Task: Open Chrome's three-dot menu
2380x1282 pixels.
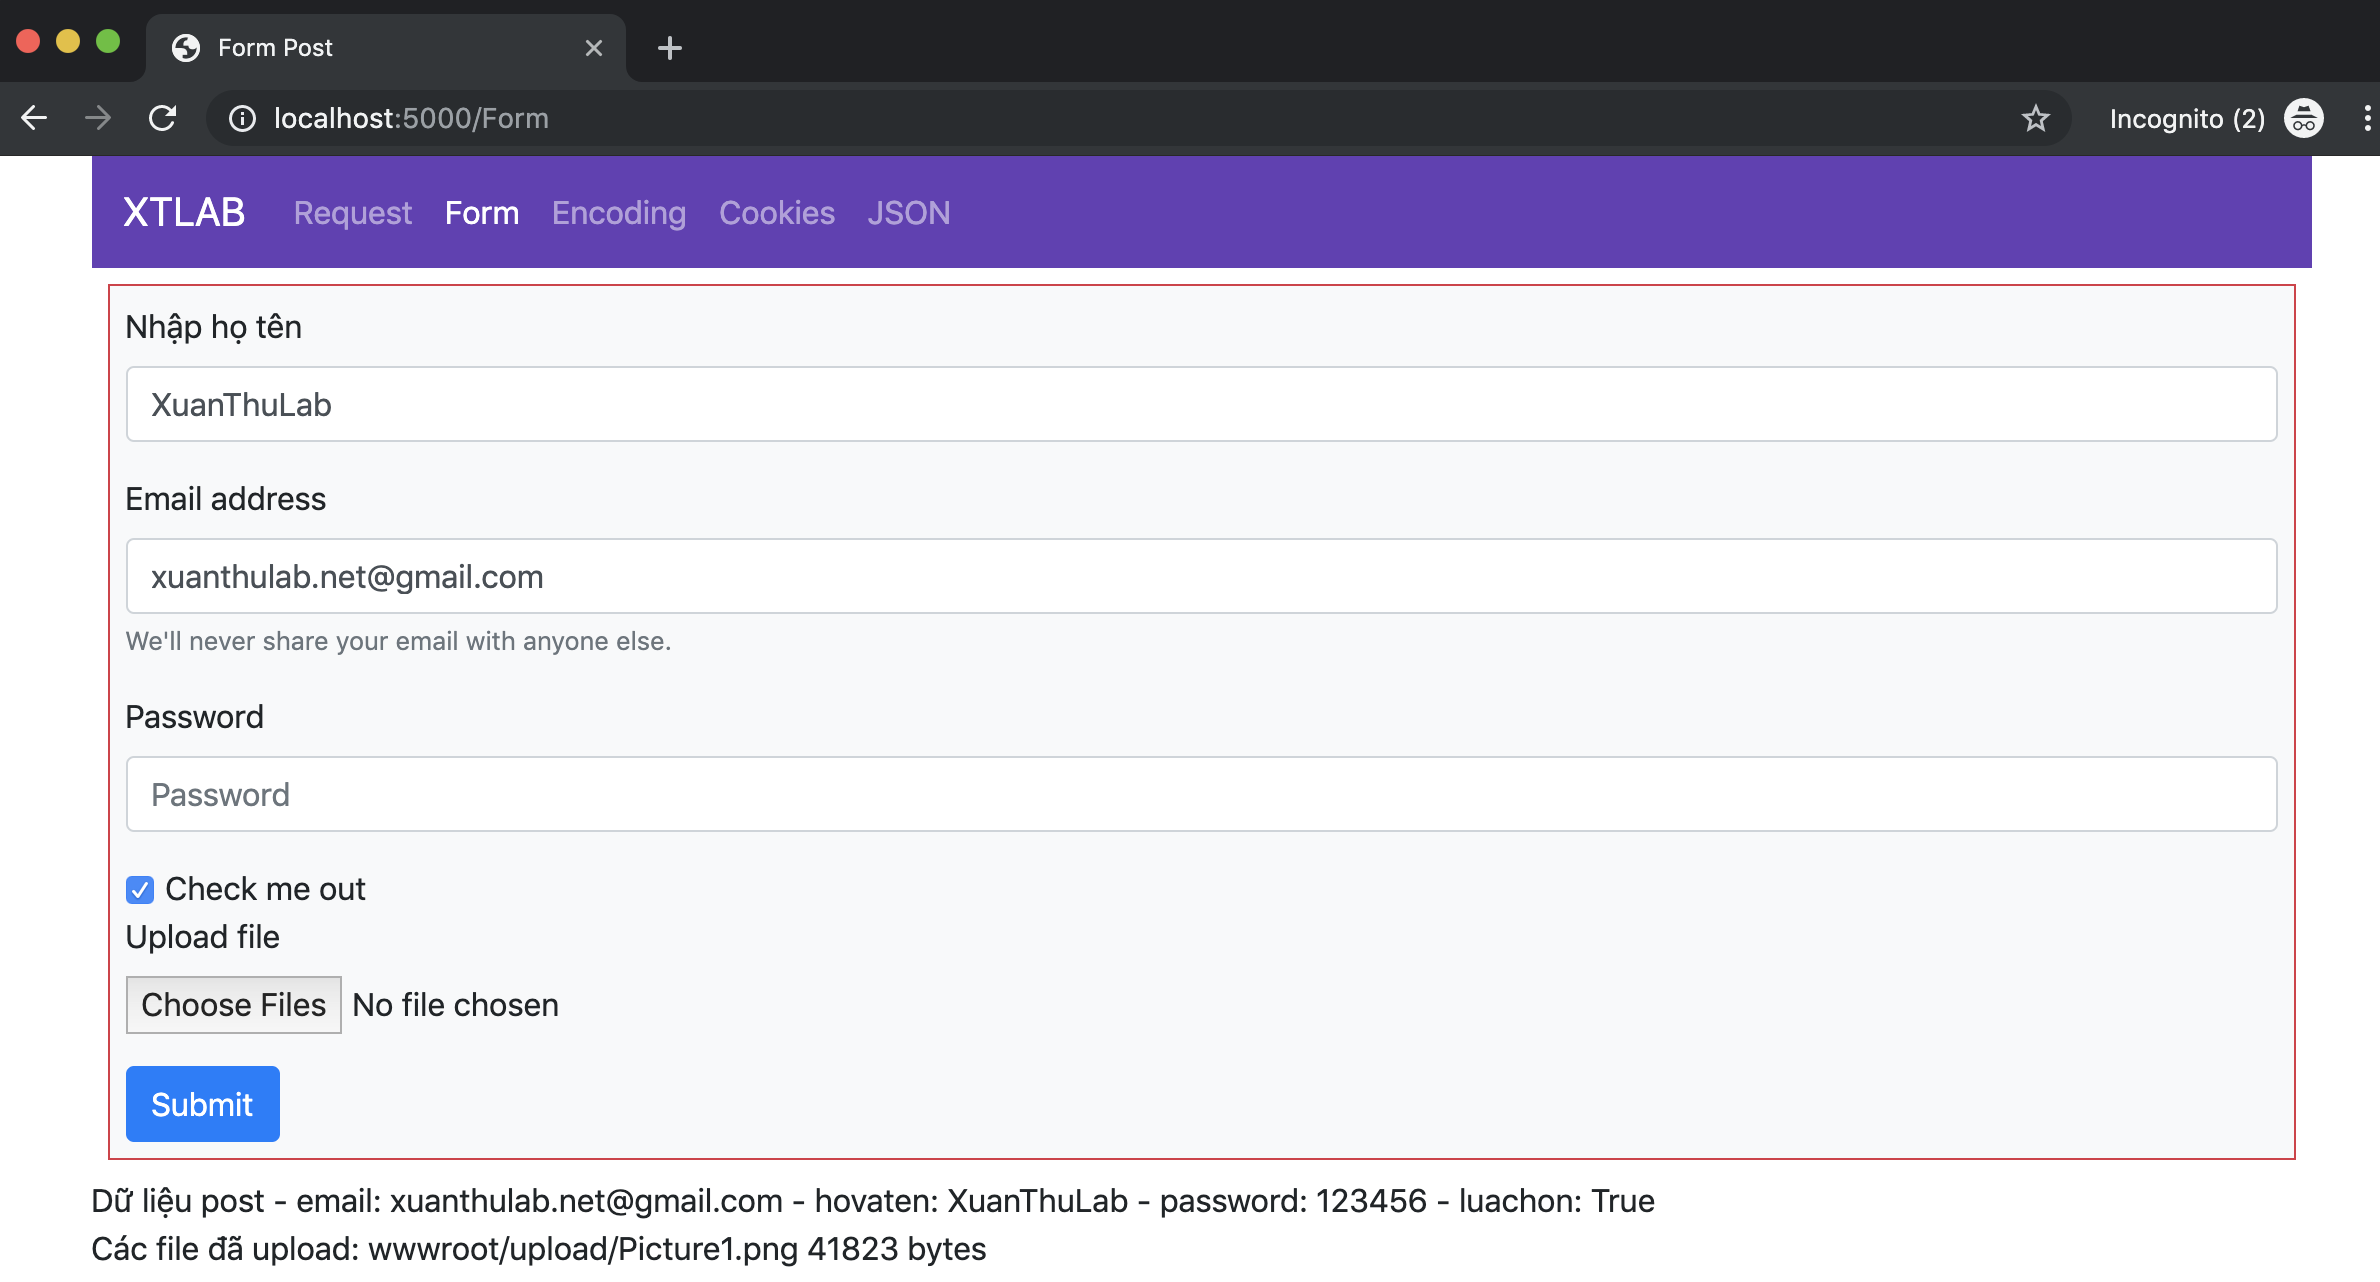Action: pyautogui.click(x=2366, y=119)
